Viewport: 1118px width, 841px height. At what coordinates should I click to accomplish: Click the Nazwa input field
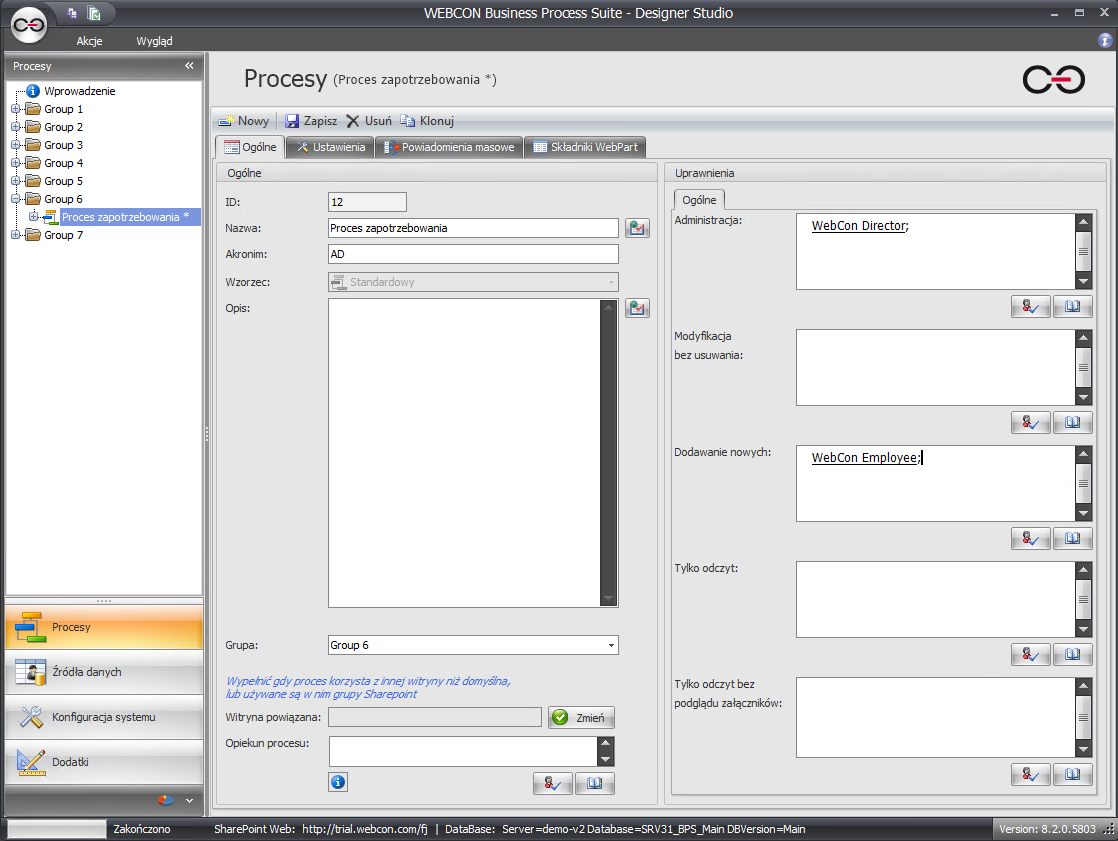tap(473, 228)
